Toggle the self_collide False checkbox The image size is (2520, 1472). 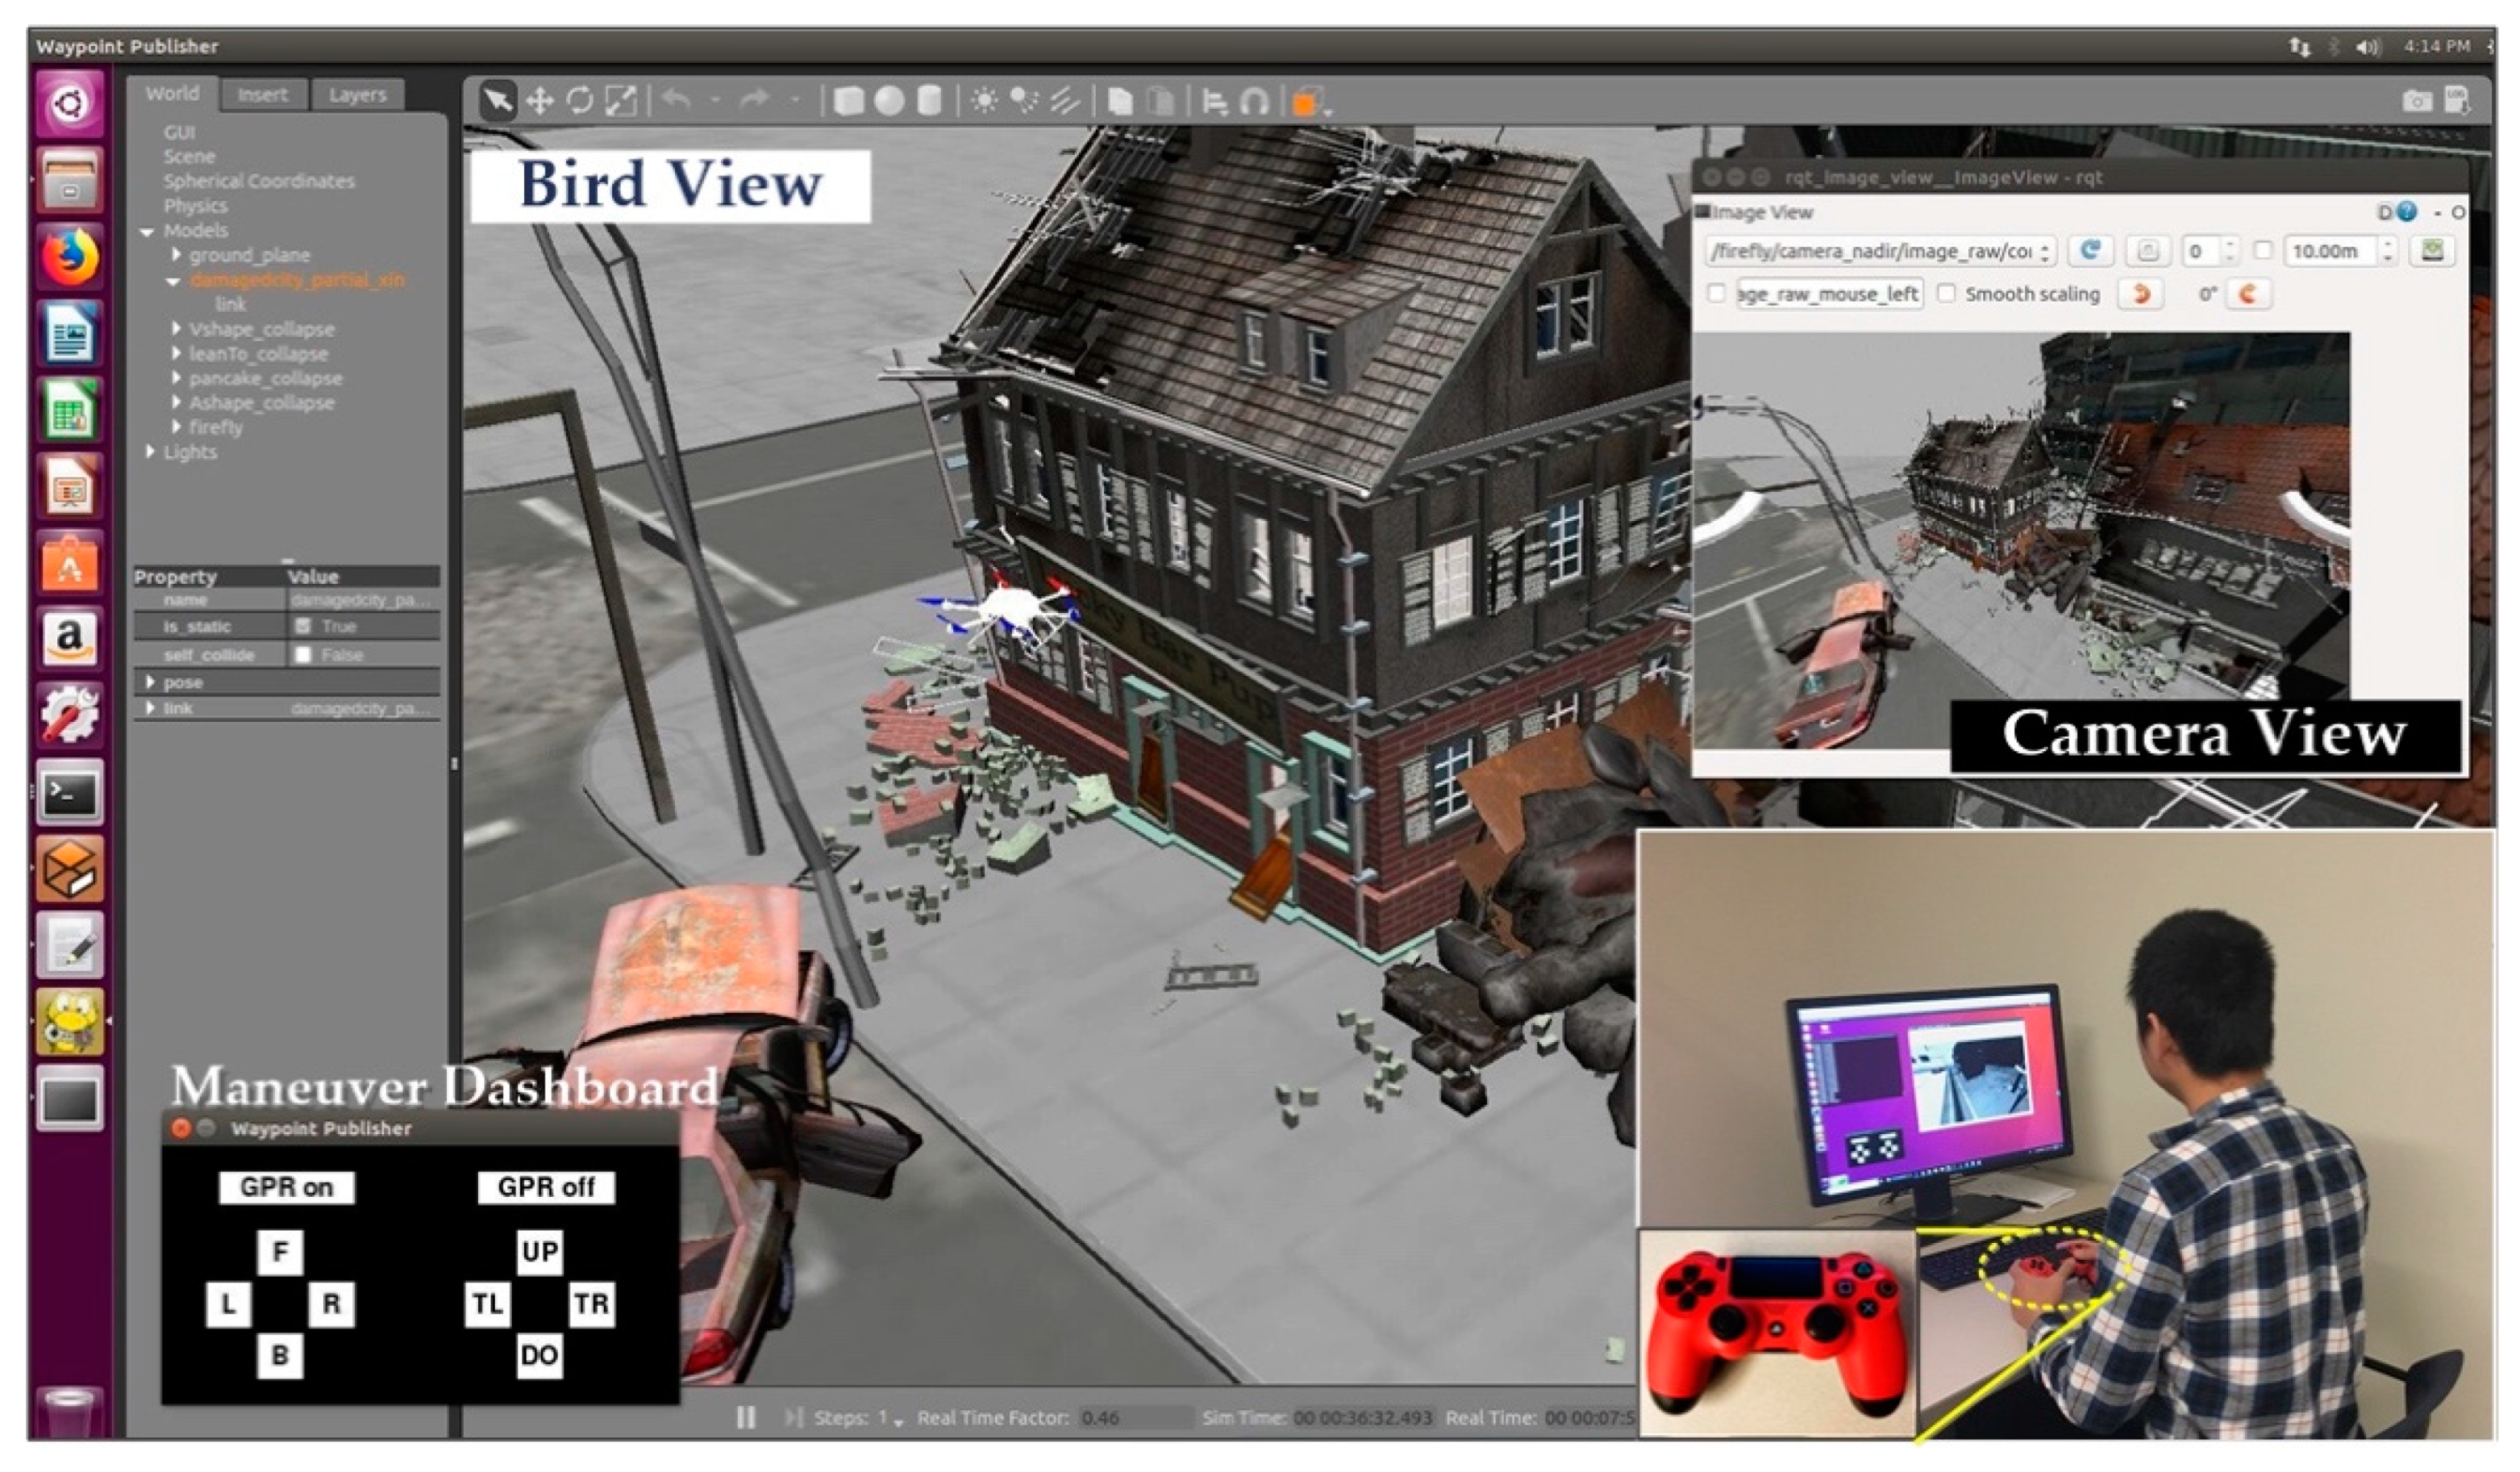(x=303, y=655)
